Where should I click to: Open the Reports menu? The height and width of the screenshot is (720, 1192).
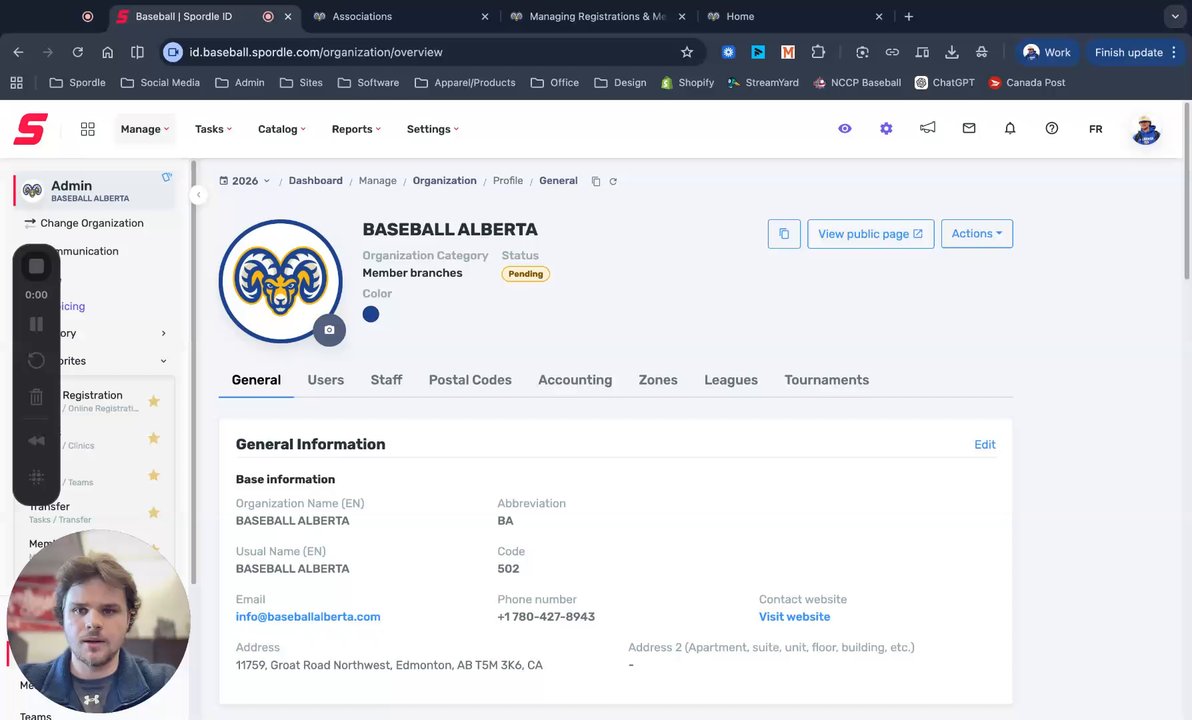356,129
